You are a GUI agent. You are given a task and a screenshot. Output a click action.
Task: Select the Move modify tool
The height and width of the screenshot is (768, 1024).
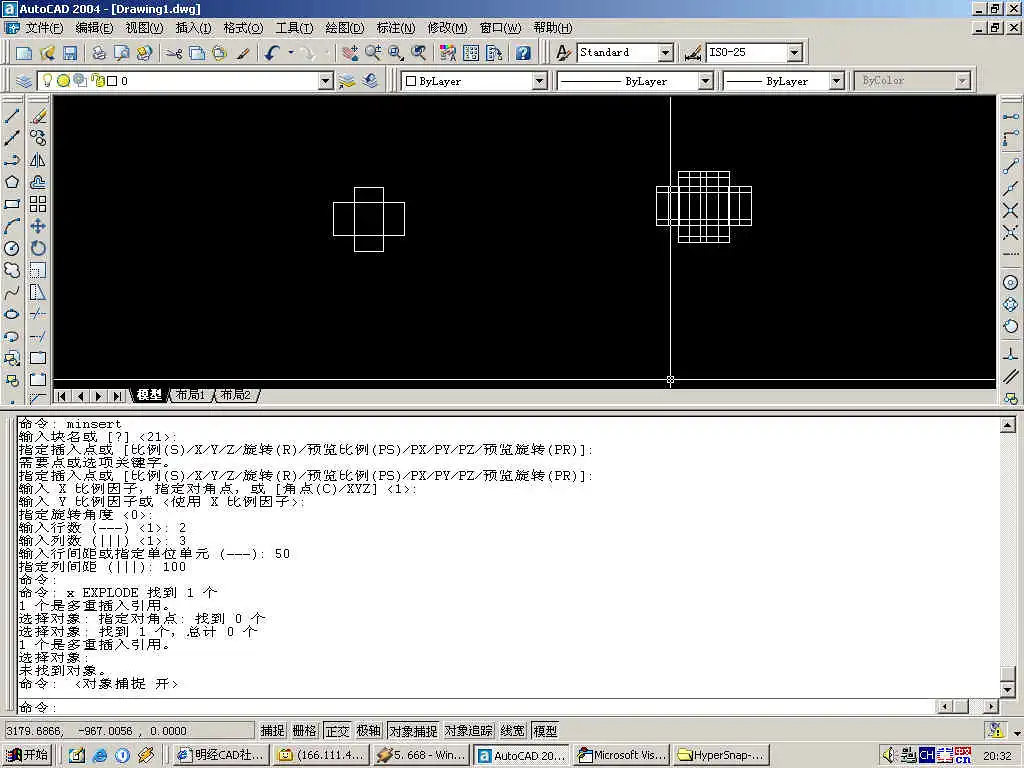[x=38, y=226]
